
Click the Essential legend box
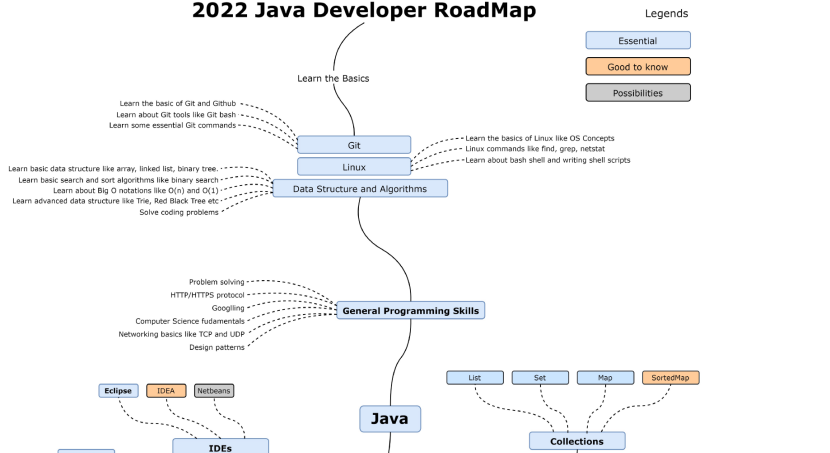pyautogui.click(x=637, y=41)
